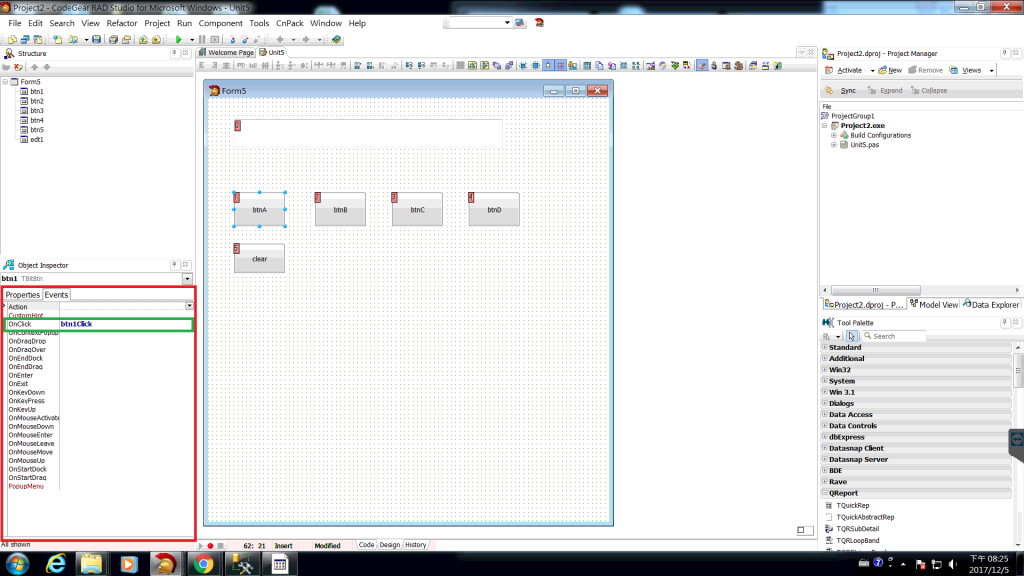
Task: Click the Move Up arrow in Structure panel
Action: tap(35, 67)
